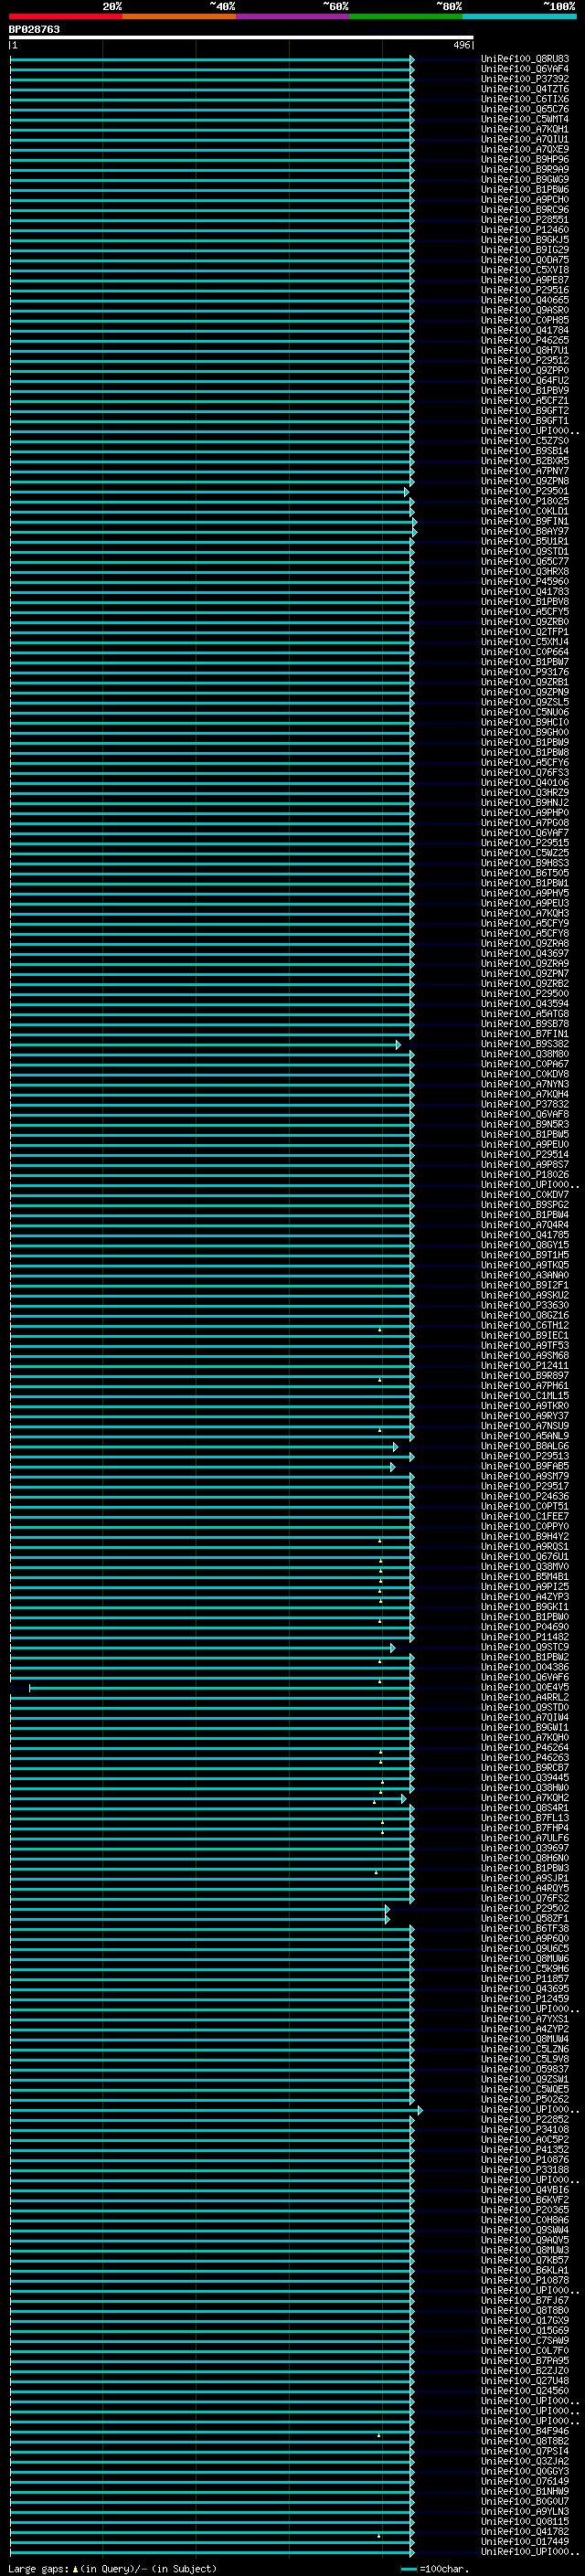
Task: Select hit label UniRef100_Q40665
Action: pyautogui.click(x=525, y=300)
